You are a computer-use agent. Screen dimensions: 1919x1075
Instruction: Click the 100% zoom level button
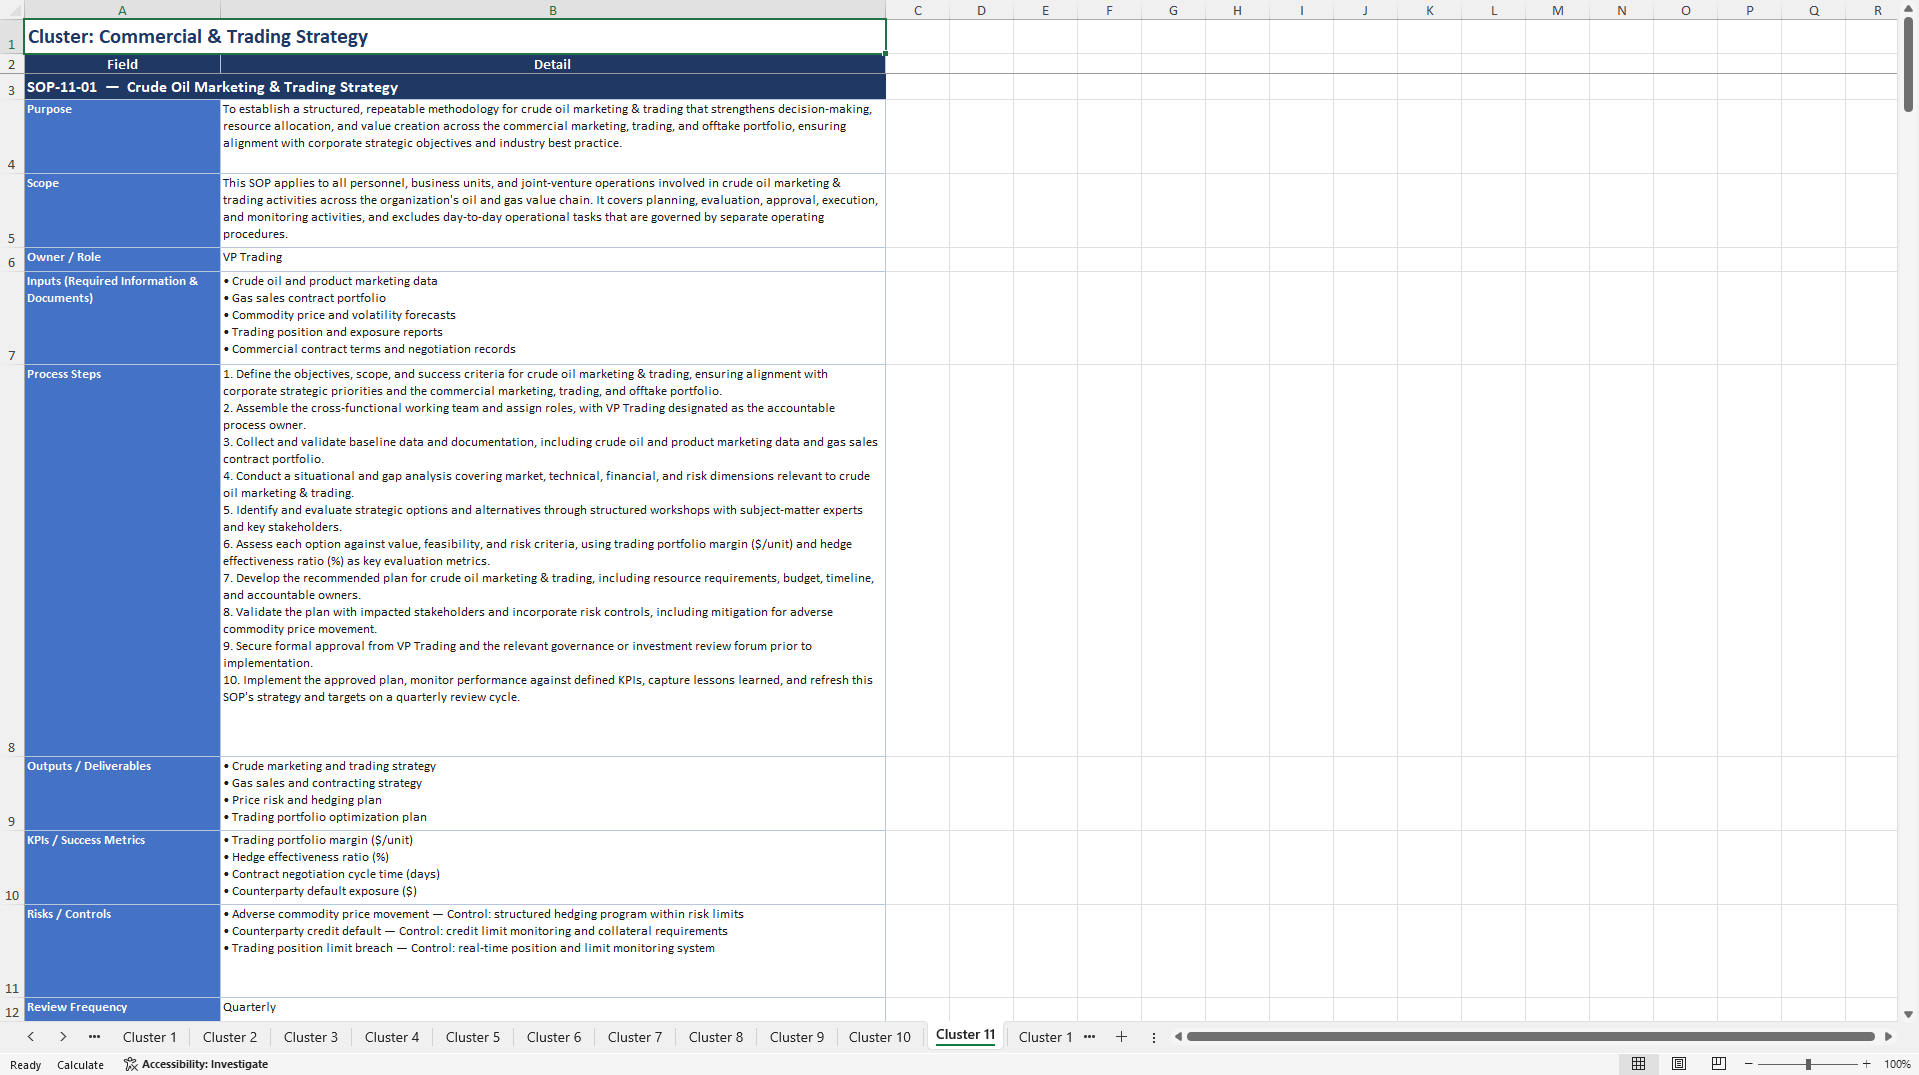1897,1064
